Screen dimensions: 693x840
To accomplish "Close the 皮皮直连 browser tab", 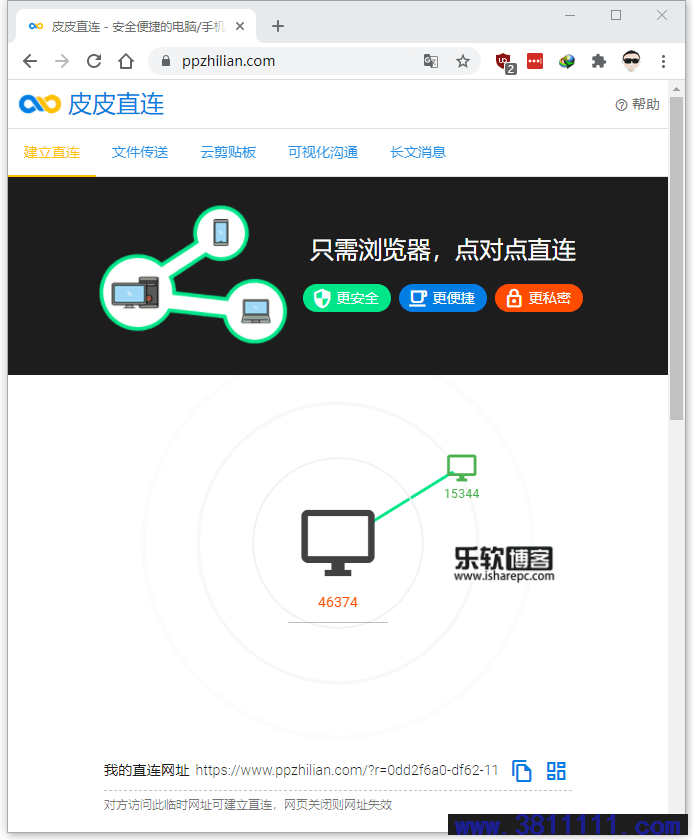I will click(x=240, y=26).
